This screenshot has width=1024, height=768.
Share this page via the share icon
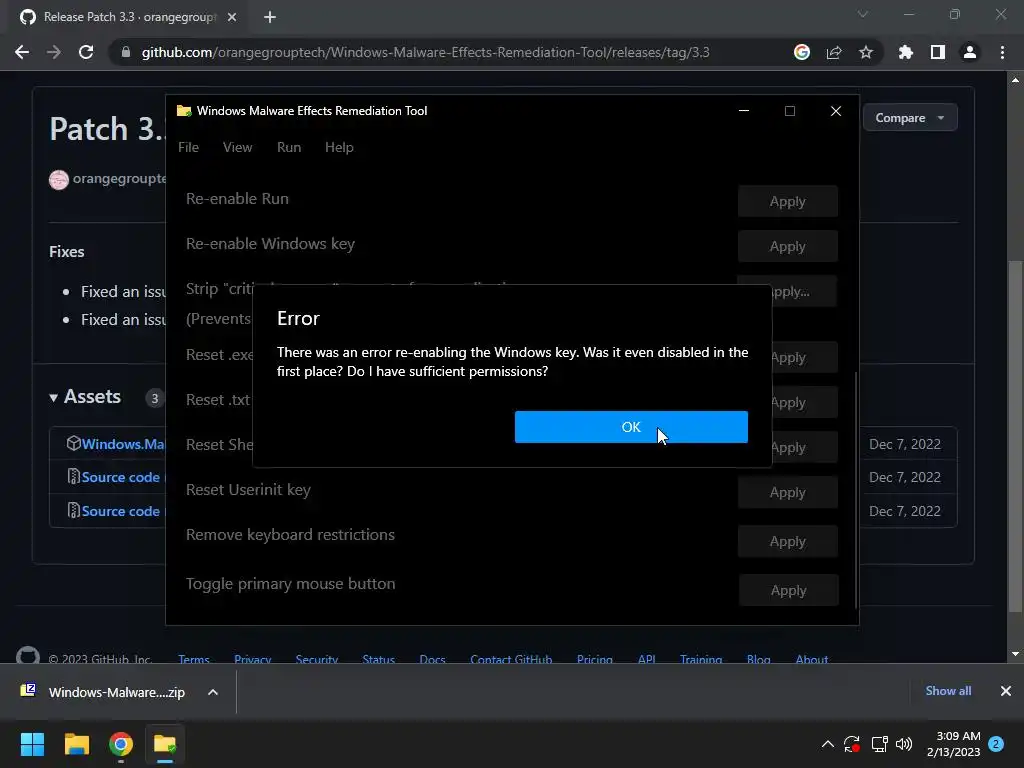coord(834,52)
